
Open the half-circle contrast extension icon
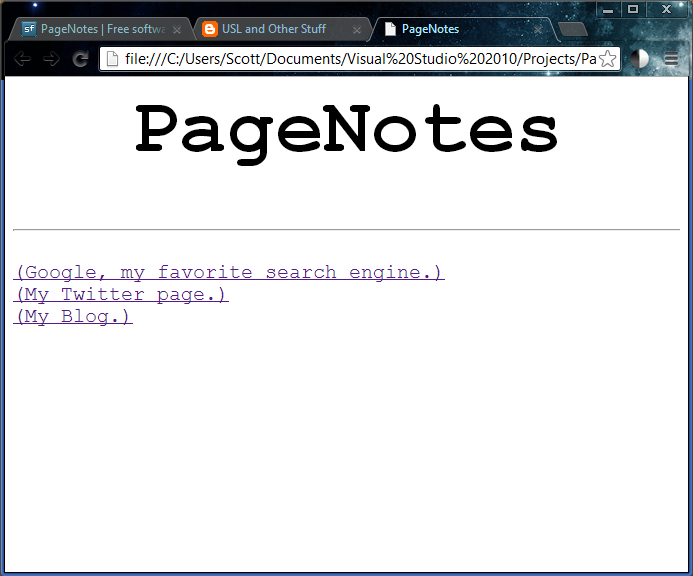pyautogui.click(x=639, y=59)
